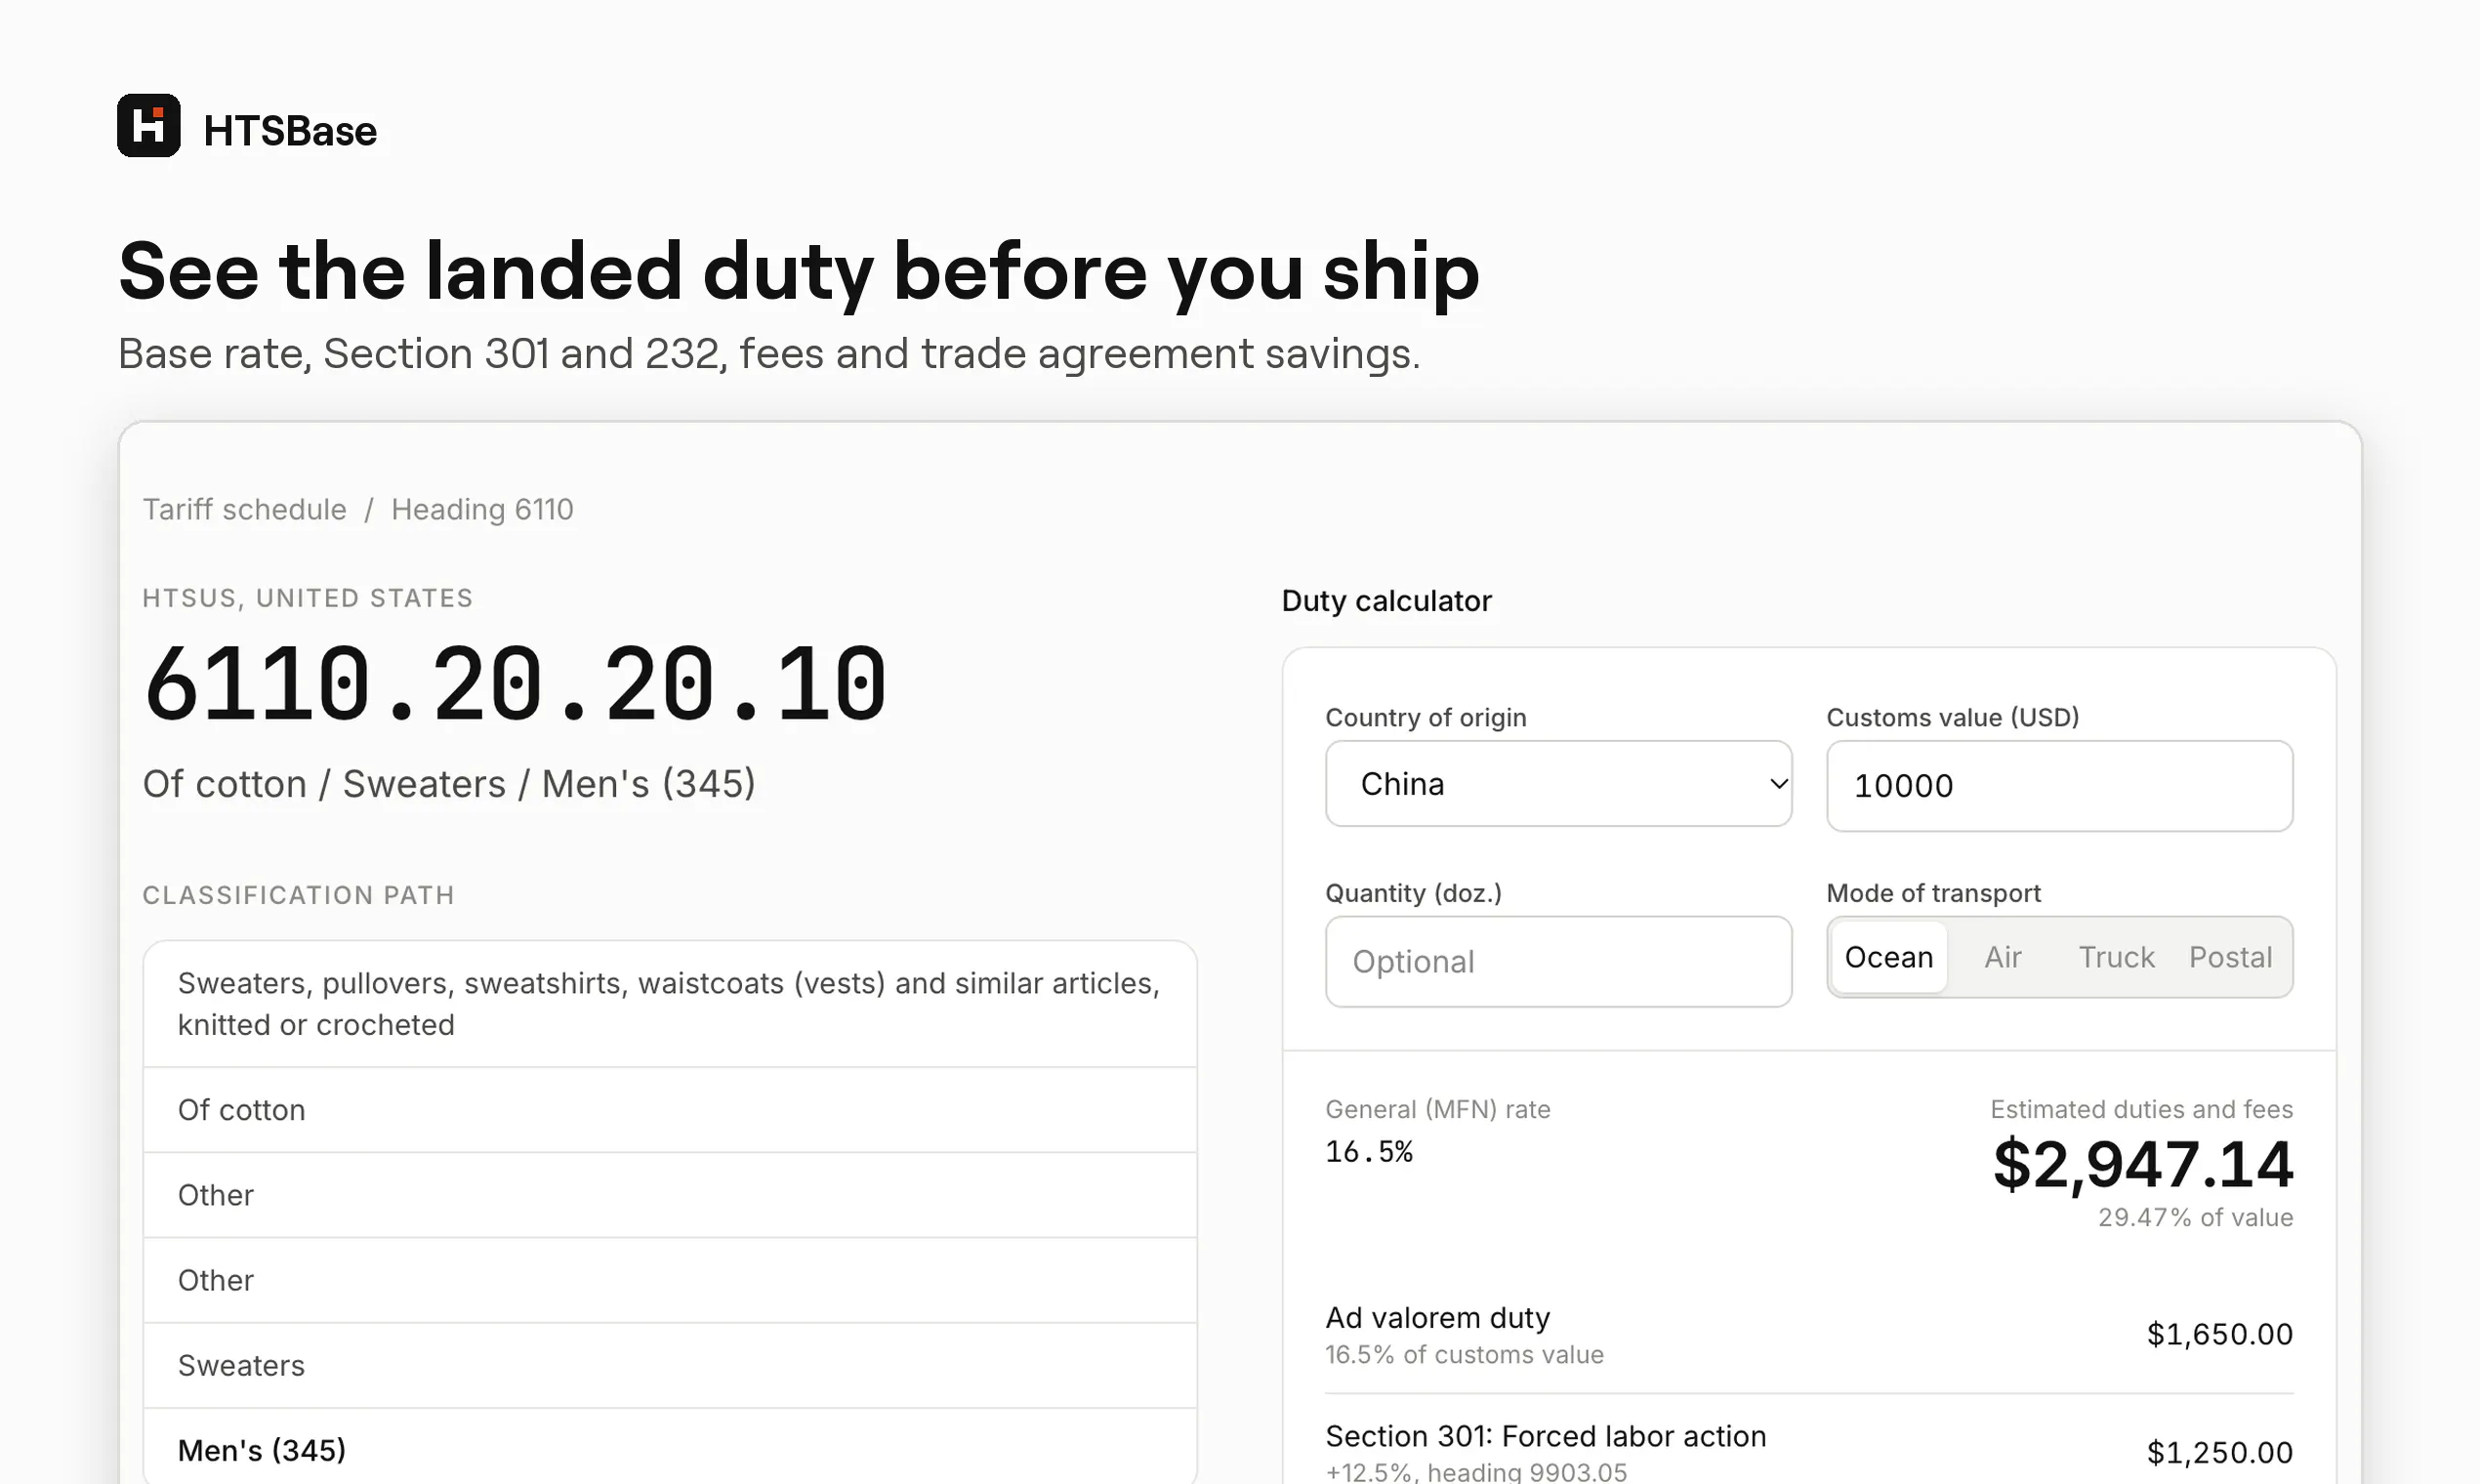Open the Tariff schedule breadcrumb
The height and width of the screenshot is (1484, 2480).
coord(245,509)
